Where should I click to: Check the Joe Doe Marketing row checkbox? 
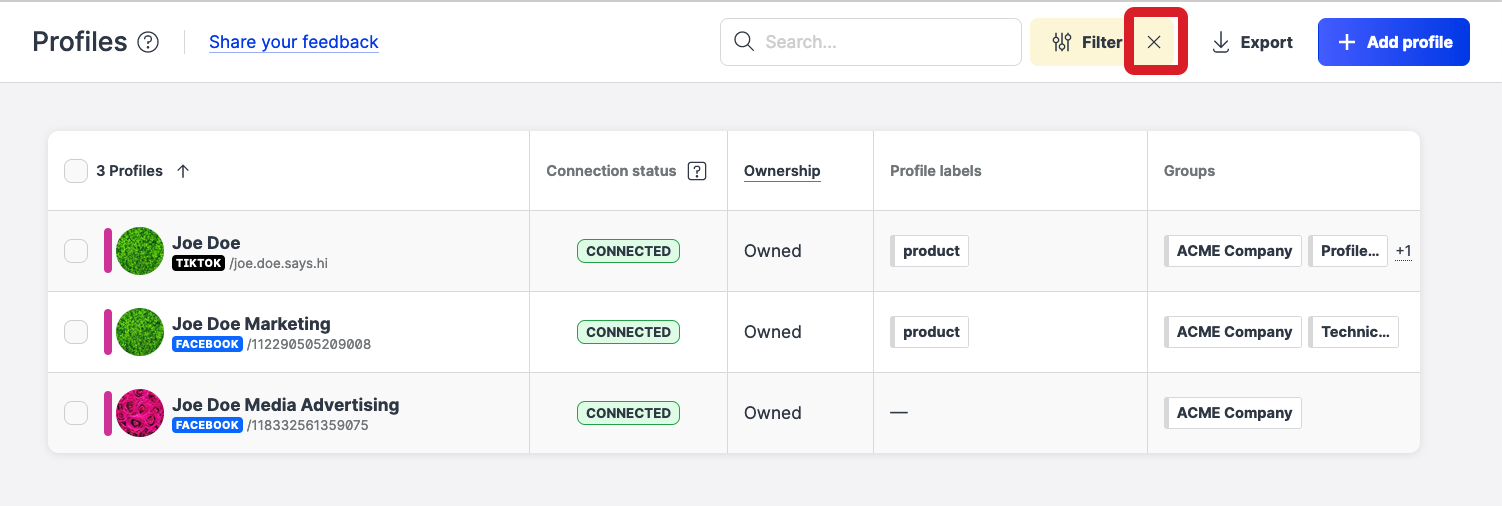tap(76, 332)
